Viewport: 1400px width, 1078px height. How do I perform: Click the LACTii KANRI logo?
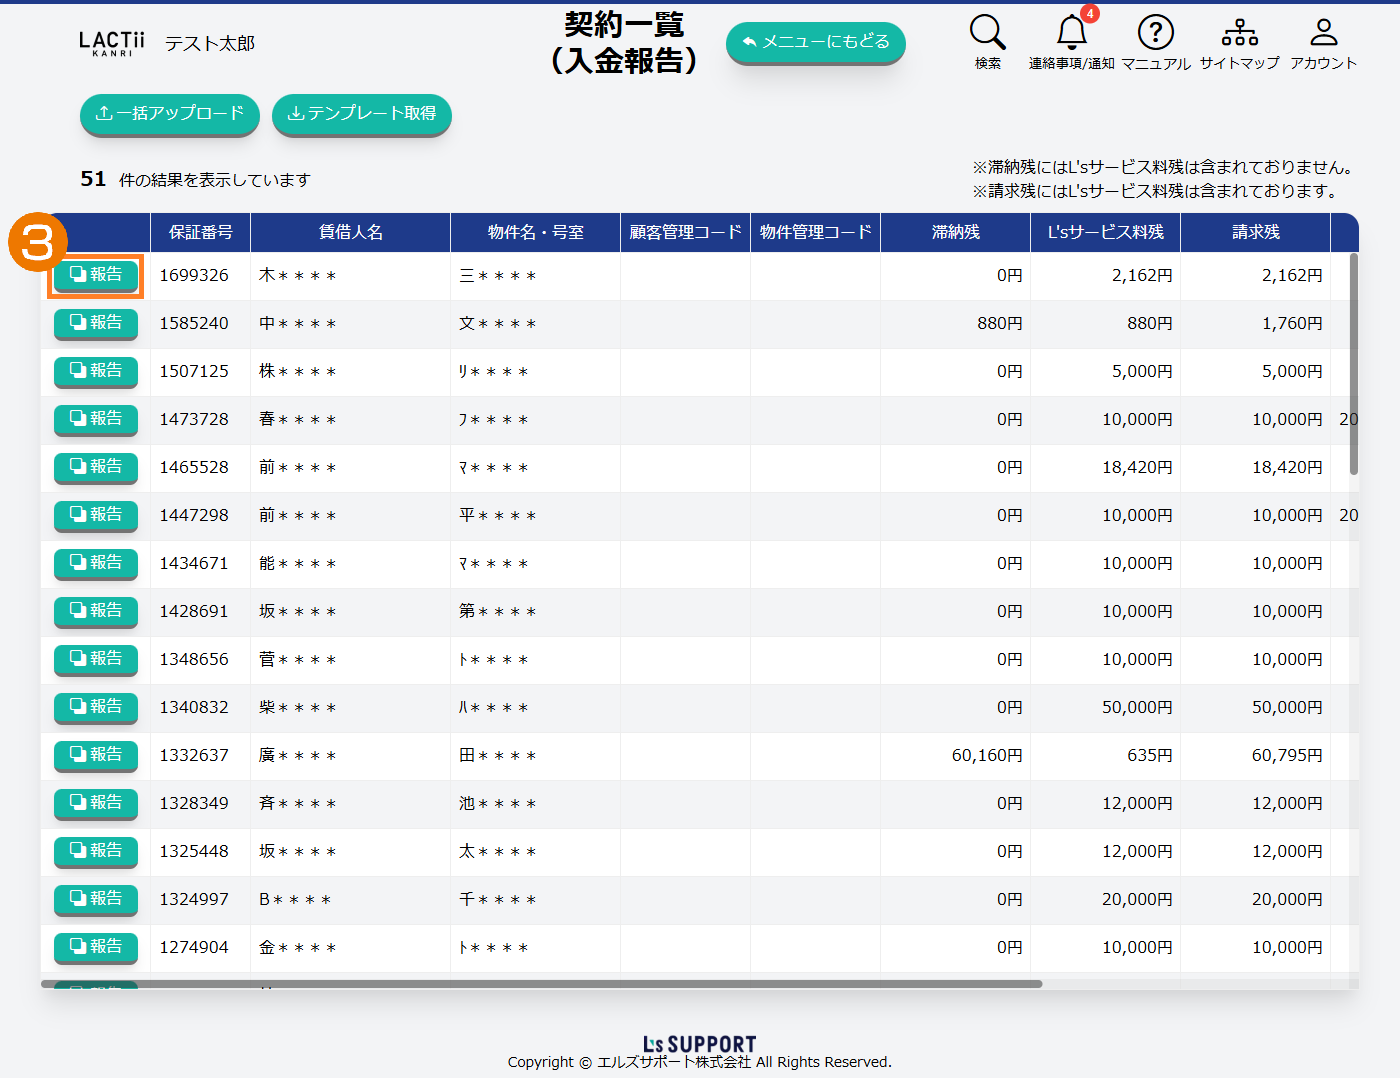coord(112,43)
